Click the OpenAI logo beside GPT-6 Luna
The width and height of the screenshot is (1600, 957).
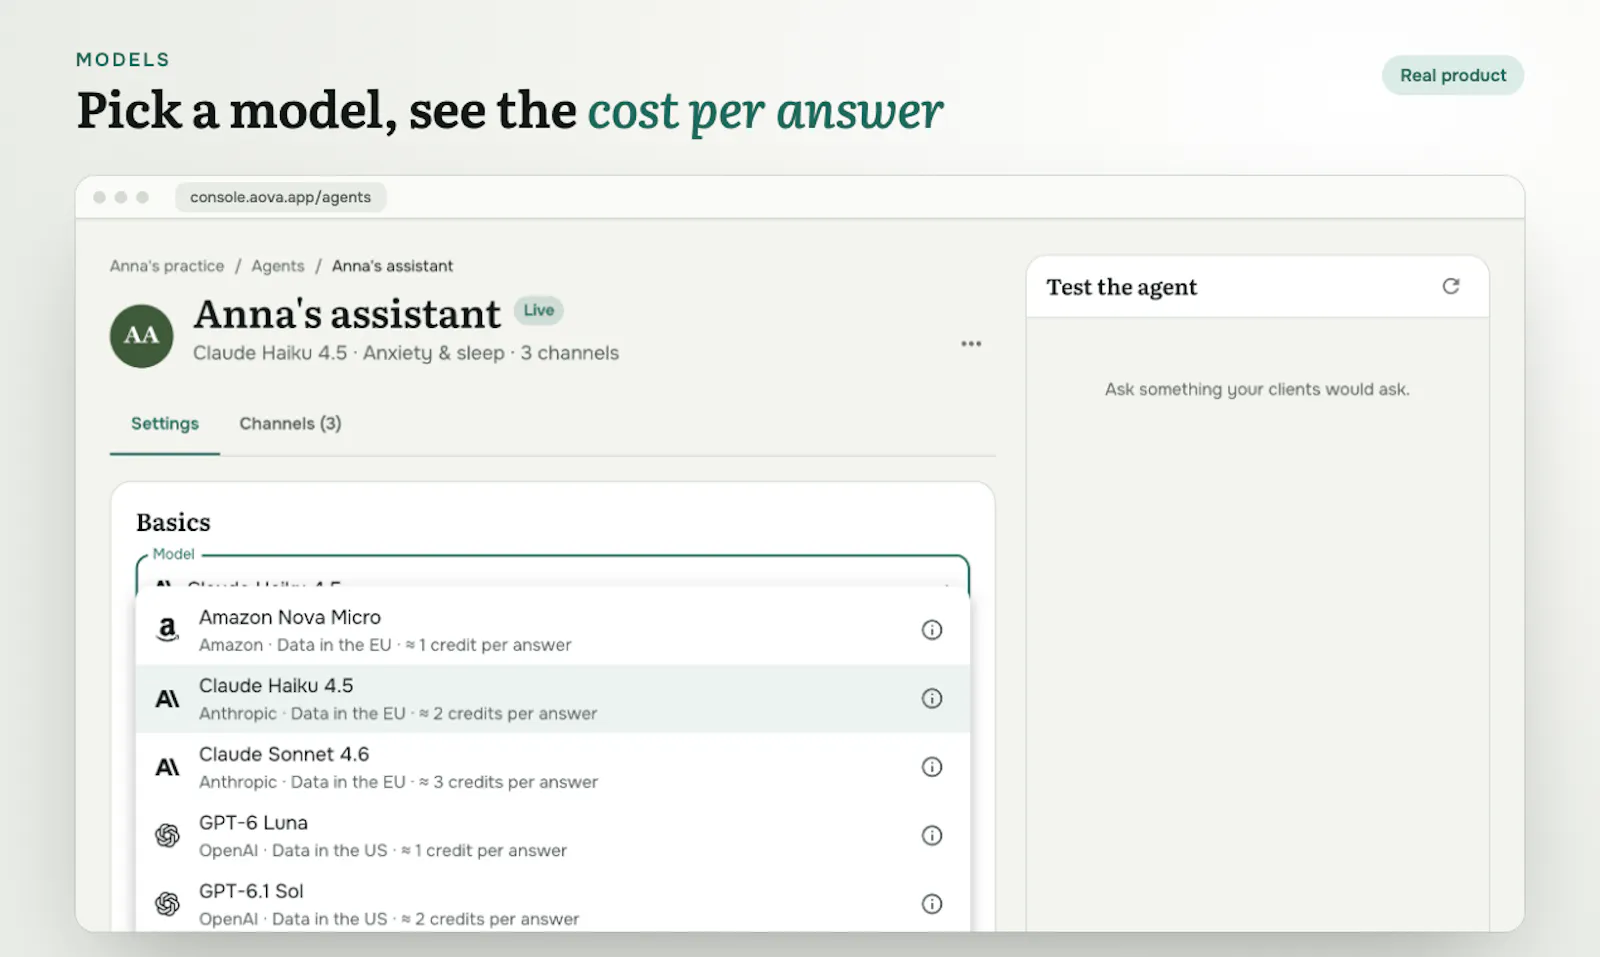click(167, 836)
